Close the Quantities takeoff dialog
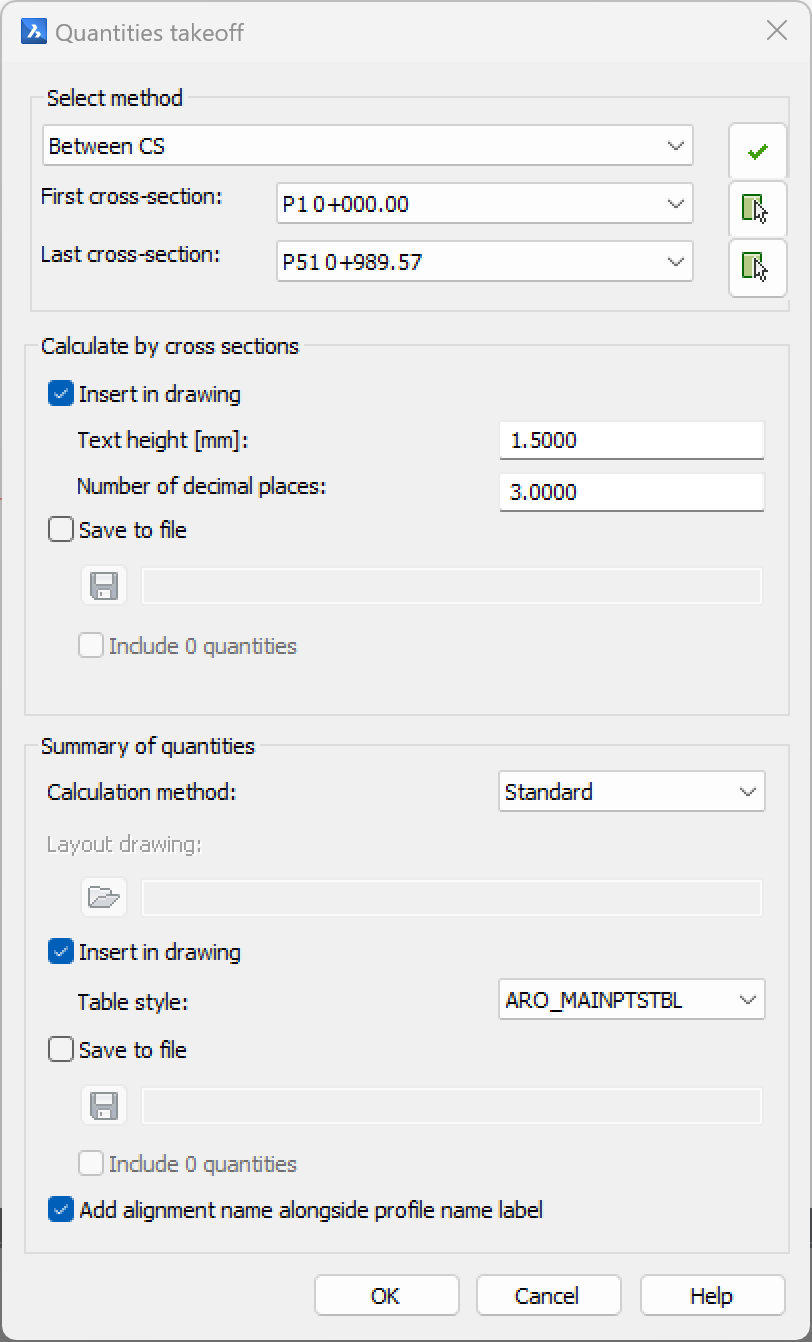Screen dimensions: 812x1342 coord(777,31)
